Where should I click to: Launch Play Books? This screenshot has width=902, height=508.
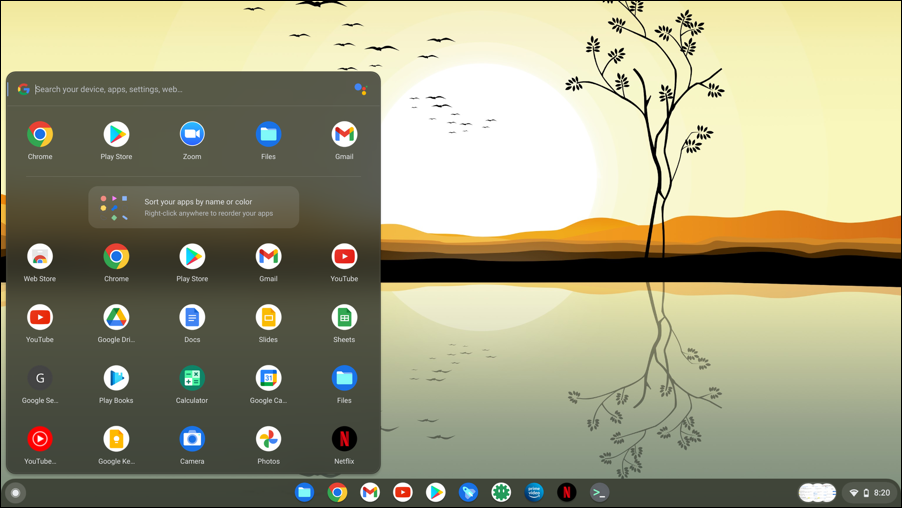point(116,379)
